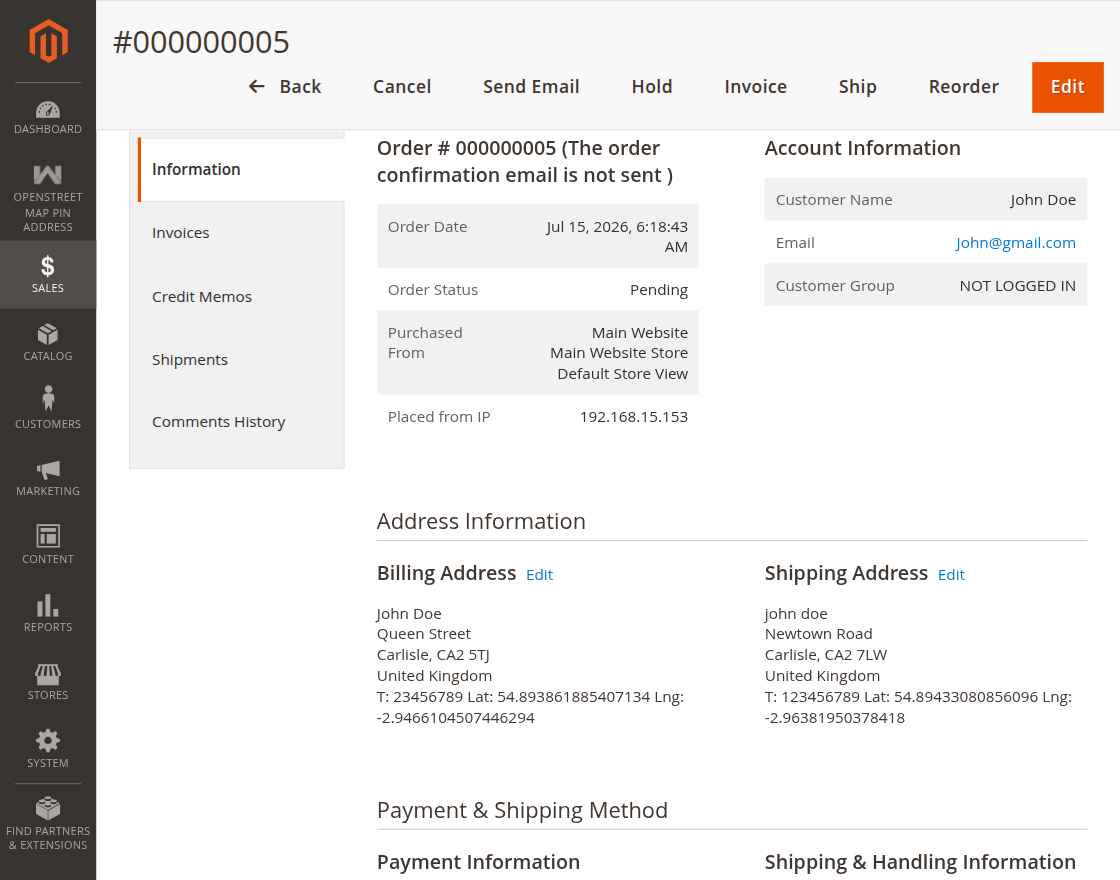Open the John@gmail.com email link
The width and height of the screenshot is (1120, 880).
1015,243
